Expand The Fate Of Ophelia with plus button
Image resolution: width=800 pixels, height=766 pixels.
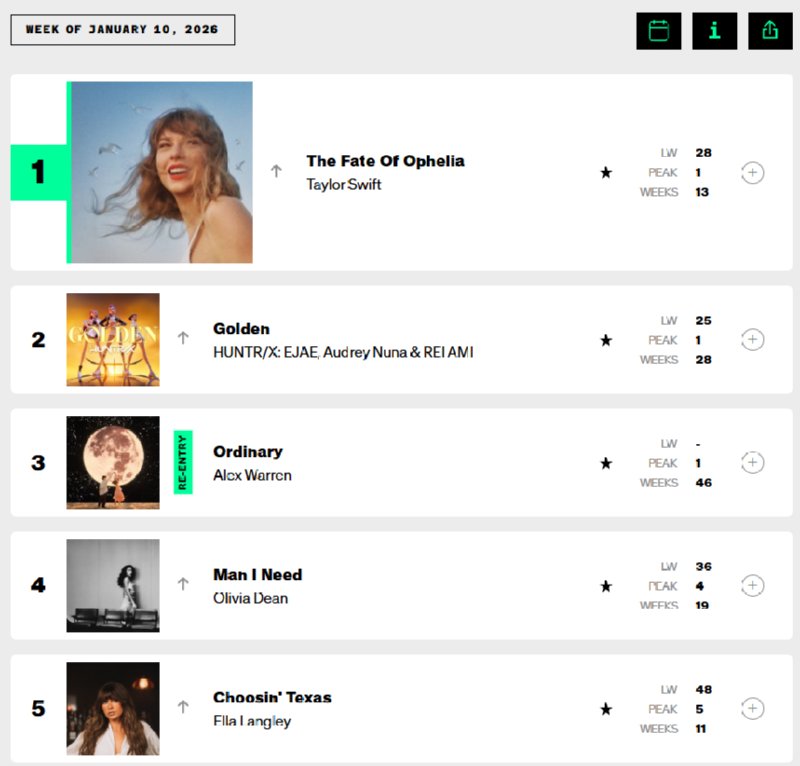753,173
